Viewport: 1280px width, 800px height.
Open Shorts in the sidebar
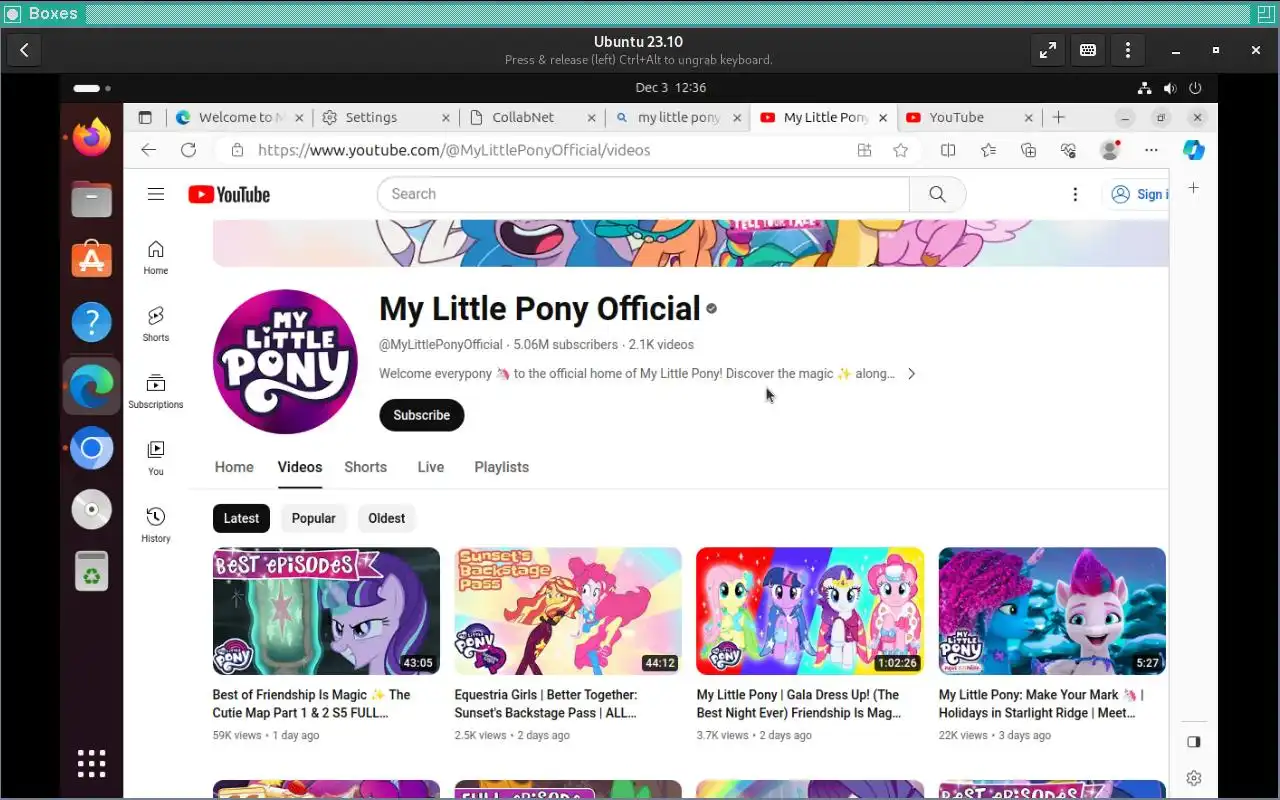pos(156,324)
